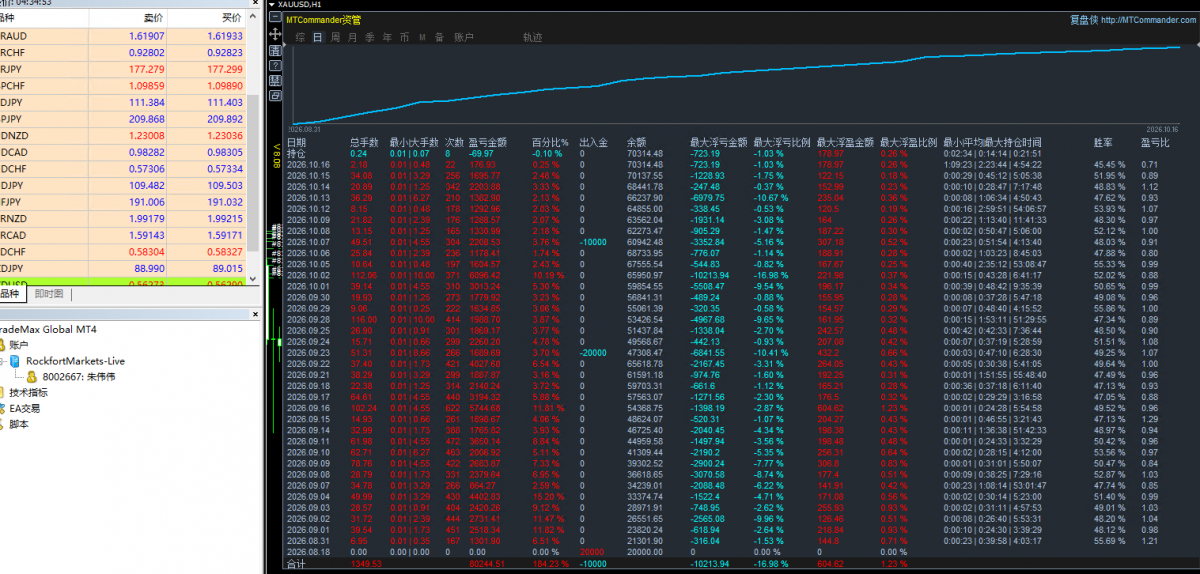Select the 月 (monthly) period tab
This screenshot has width=1200, height=574.
[352, 37]
